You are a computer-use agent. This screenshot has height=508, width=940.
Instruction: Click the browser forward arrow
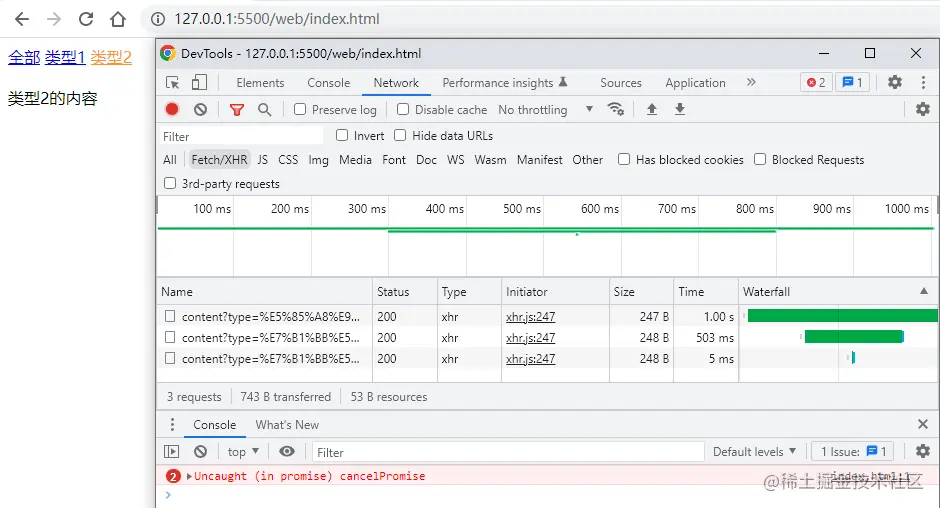54,19
